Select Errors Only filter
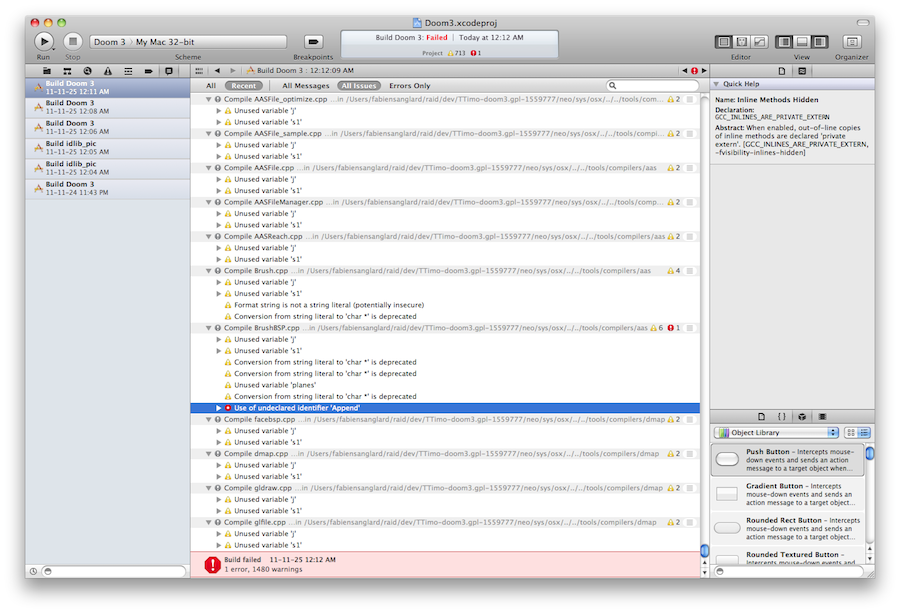This screenshot has height=613, width=900. click(410, 86)
